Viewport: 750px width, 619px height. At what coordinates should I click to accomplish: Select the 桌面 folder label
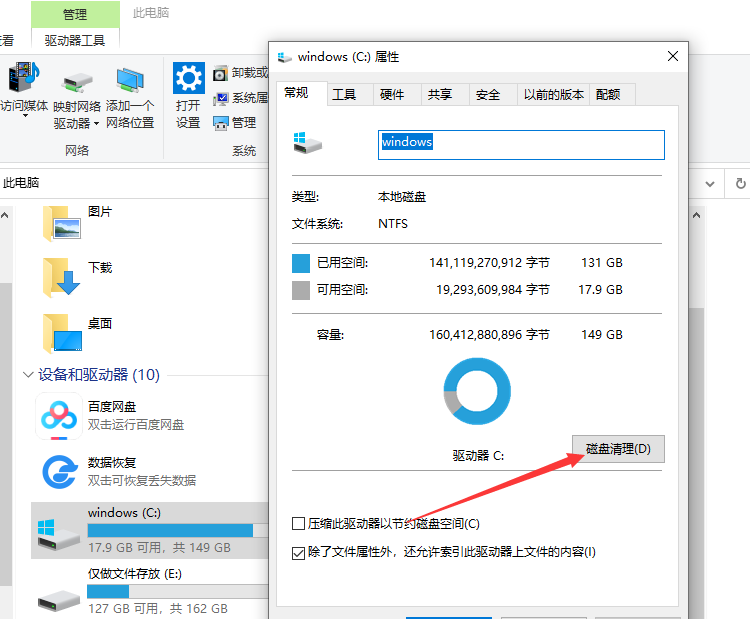[100, 323]
